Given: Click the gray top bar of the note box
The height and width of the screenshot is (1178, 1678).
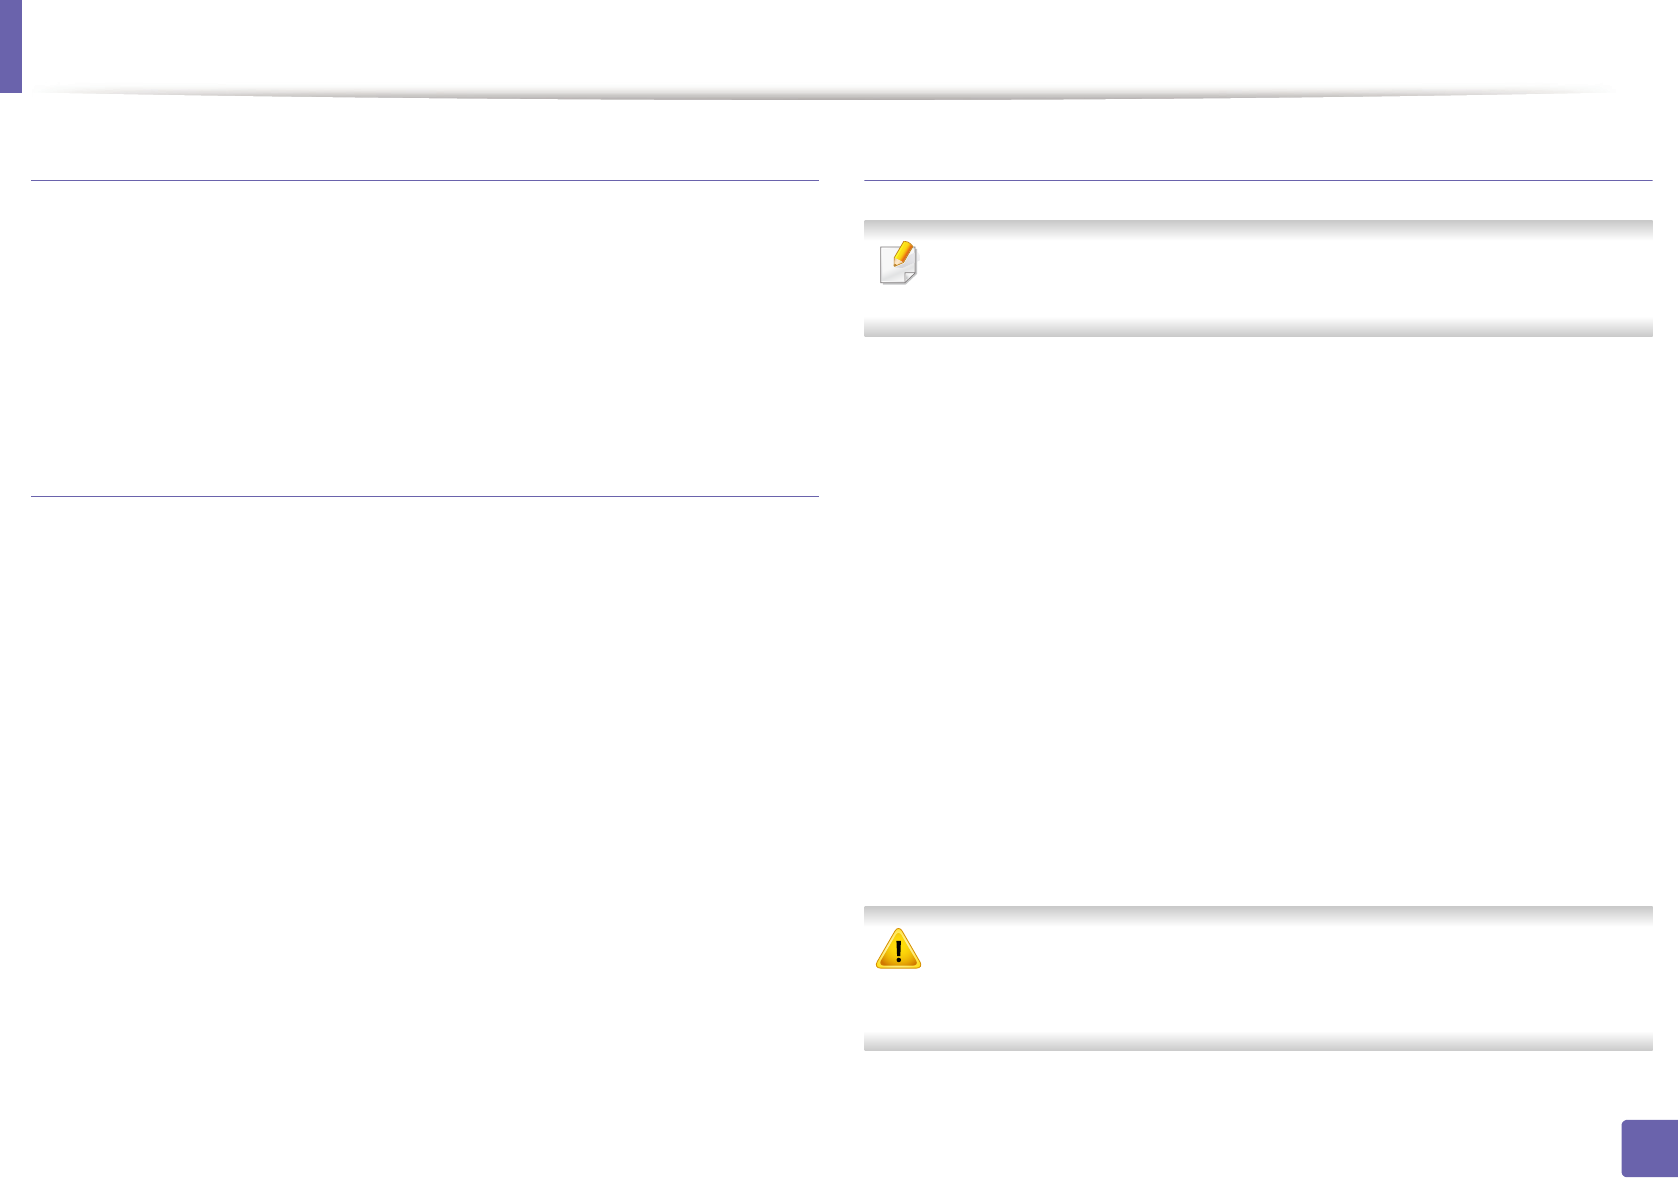Looking at the screenshot, I should coord(1258,229).
